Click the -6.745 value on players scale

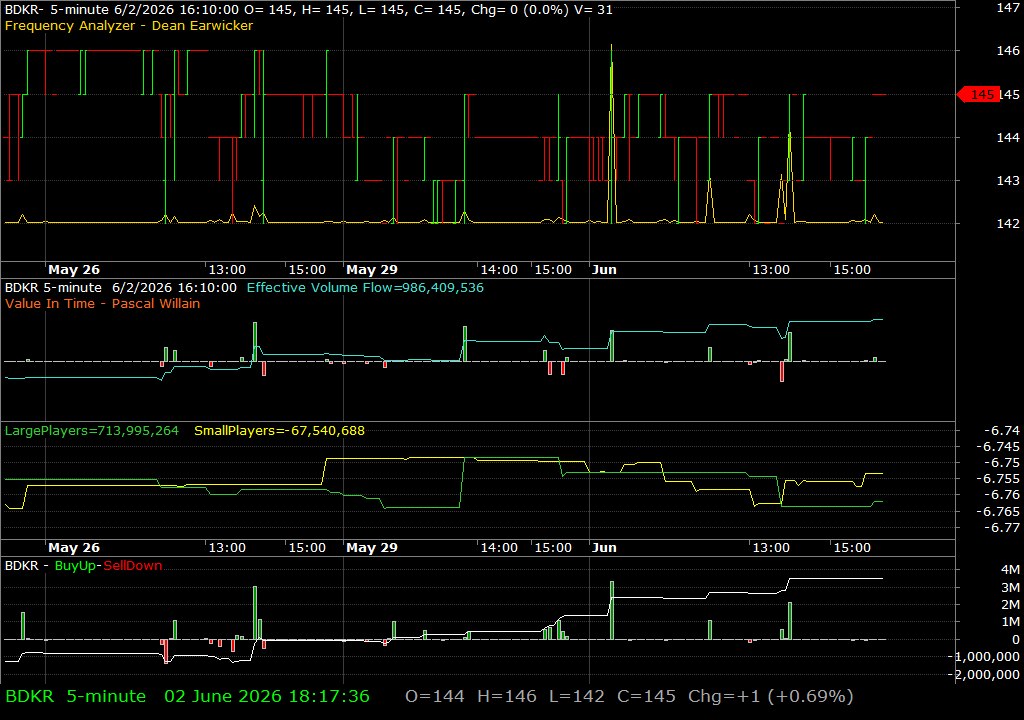[x=998, y=447]
